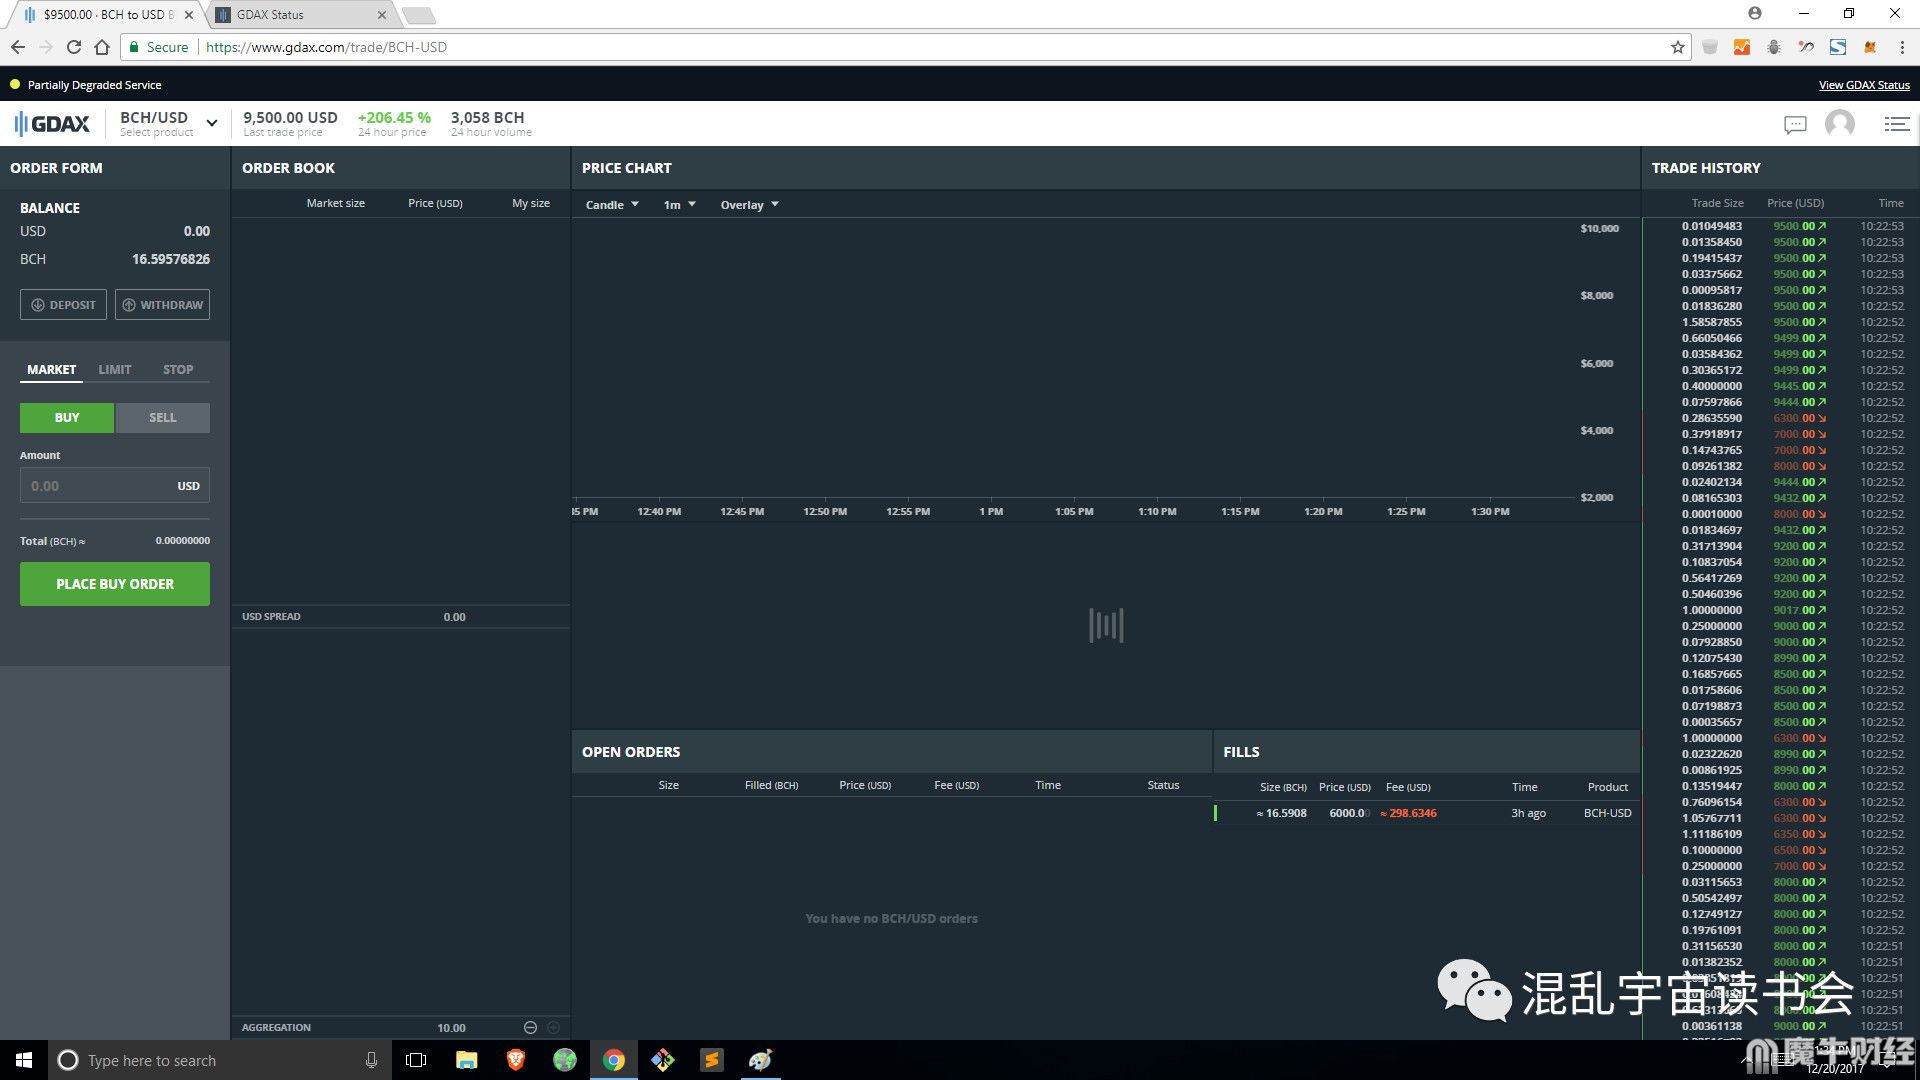Image resolution: width=1920 pixels, height=1080 pixels.
Task: Click the blue S extension icon
Action: (1838, 47)
